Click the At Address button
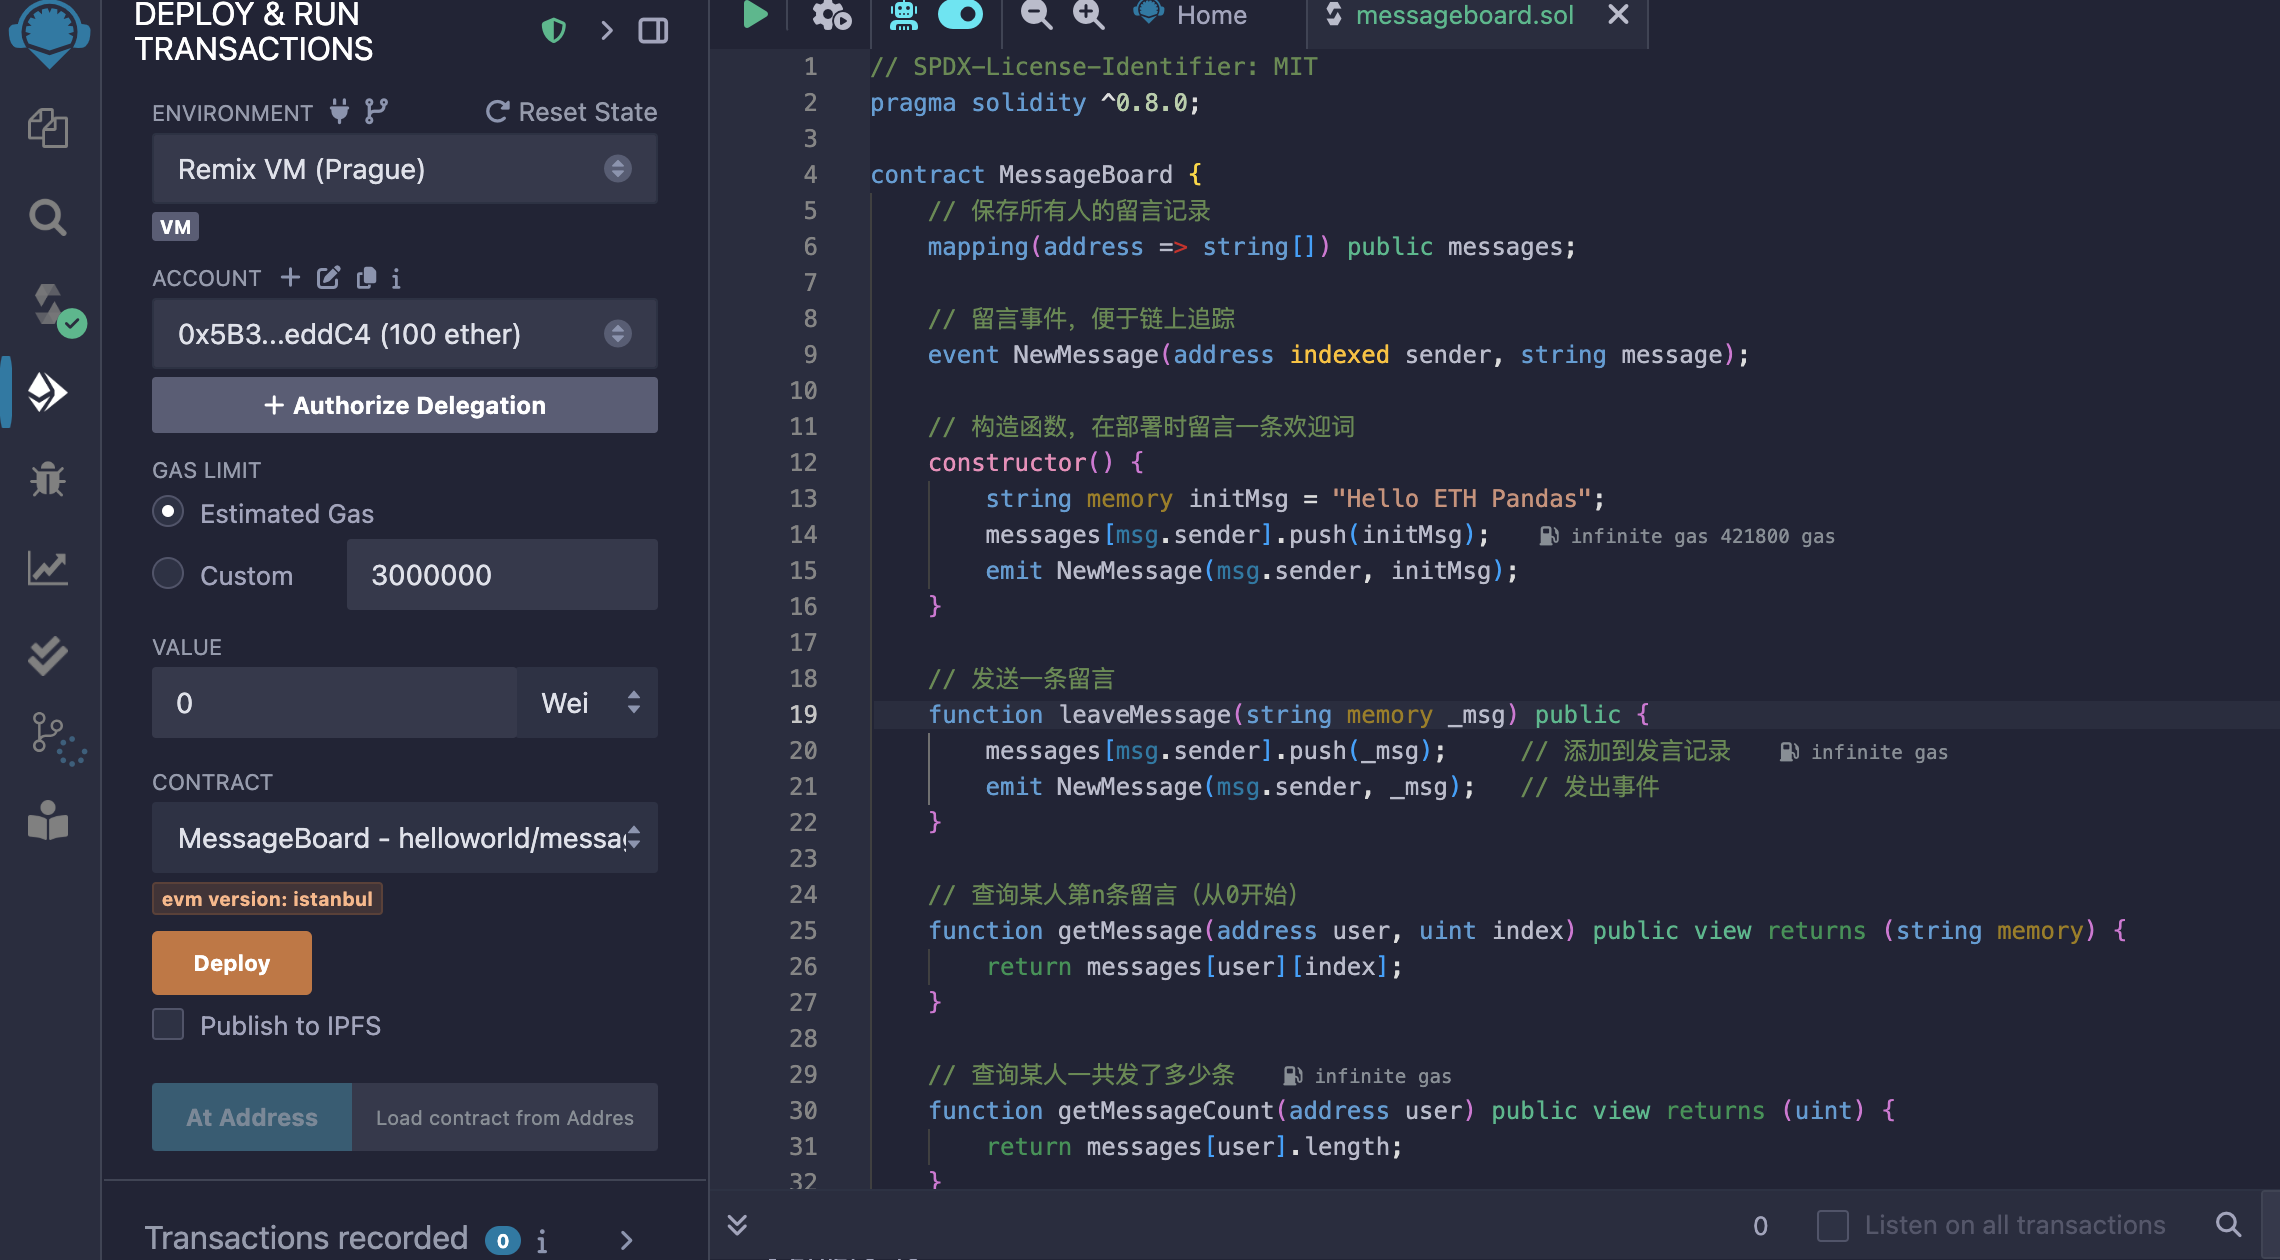Viewport: 2280px width, 1260px height. pyautogui.click(x=251, y=1117)
